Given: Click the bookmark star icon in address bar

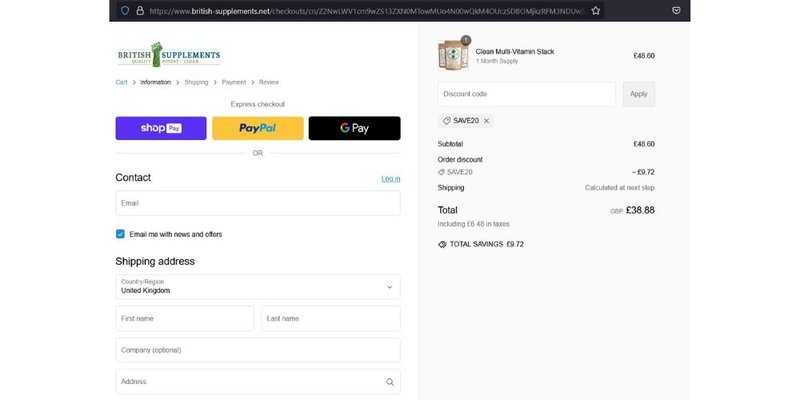Looking at the screenshot, I should pyautogui.click(x=595, y=11).
